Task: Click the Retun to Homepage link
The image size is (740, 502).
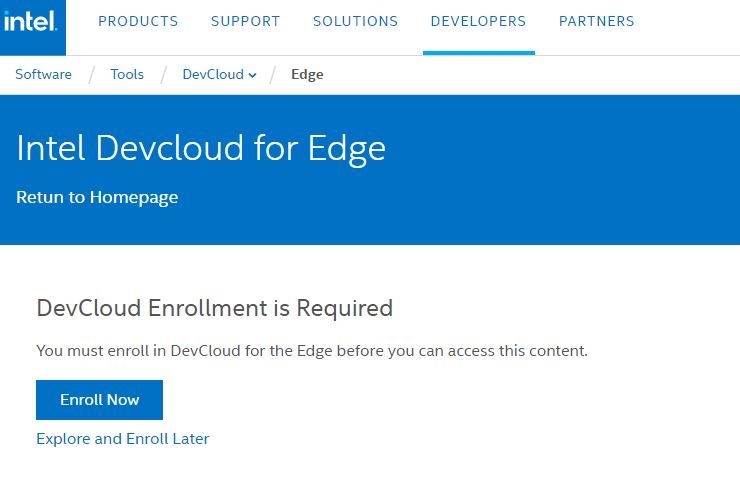Action: (x=97, y=197)
